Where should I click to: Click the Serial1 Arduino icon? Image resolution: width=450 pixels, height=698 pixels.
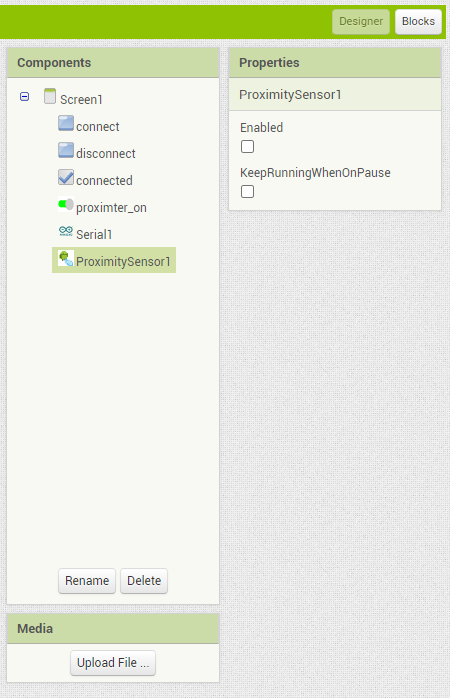click(x=66, y=231)
